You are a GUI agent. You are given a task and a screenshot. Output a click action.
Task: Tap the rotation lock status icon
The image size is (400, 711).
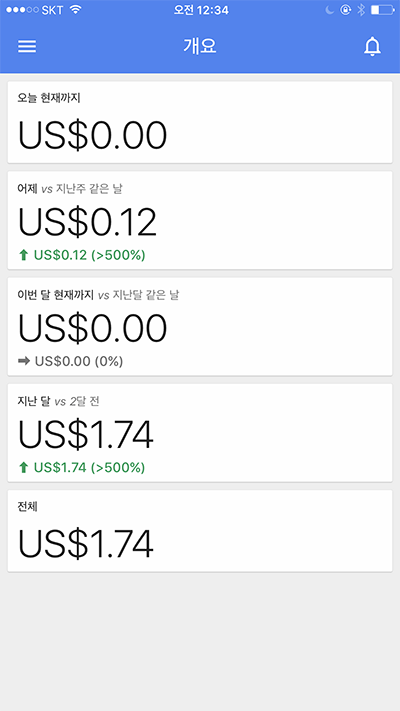[346, 10]
